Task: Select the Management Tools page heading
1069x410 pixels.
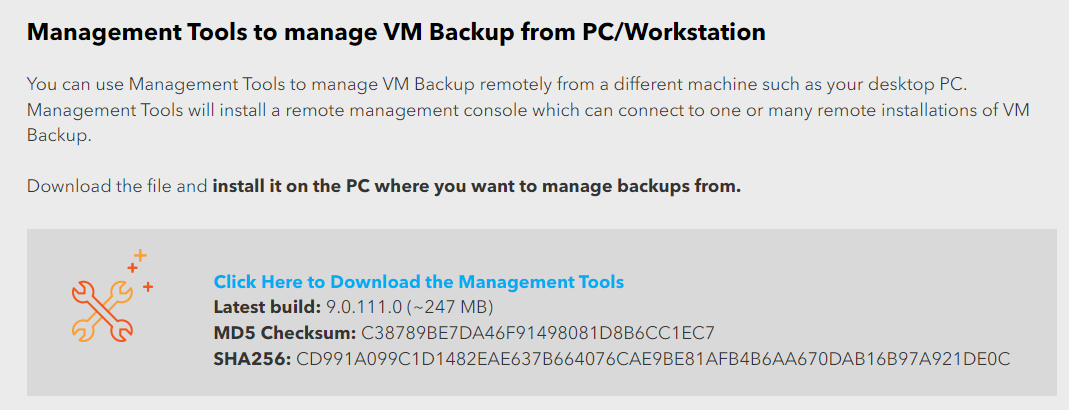Action: (396, 33)
